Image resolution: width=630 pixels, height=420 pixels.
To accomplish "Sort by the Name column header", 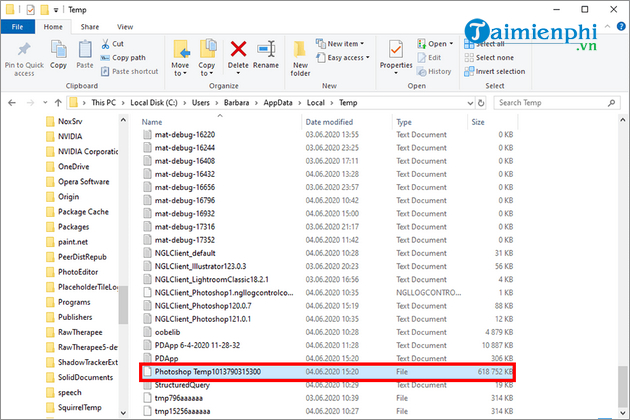I will click(152, 122).
